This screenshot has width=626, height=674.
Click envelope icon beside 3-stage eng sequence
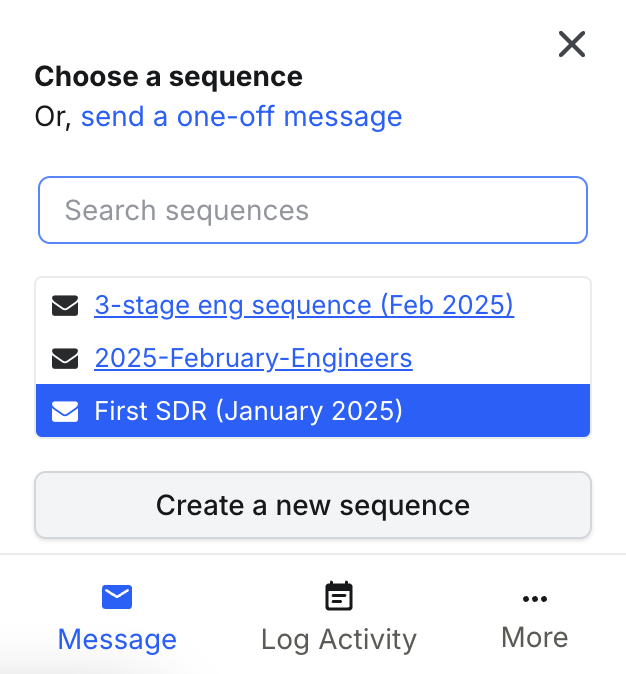pos(65,306)
